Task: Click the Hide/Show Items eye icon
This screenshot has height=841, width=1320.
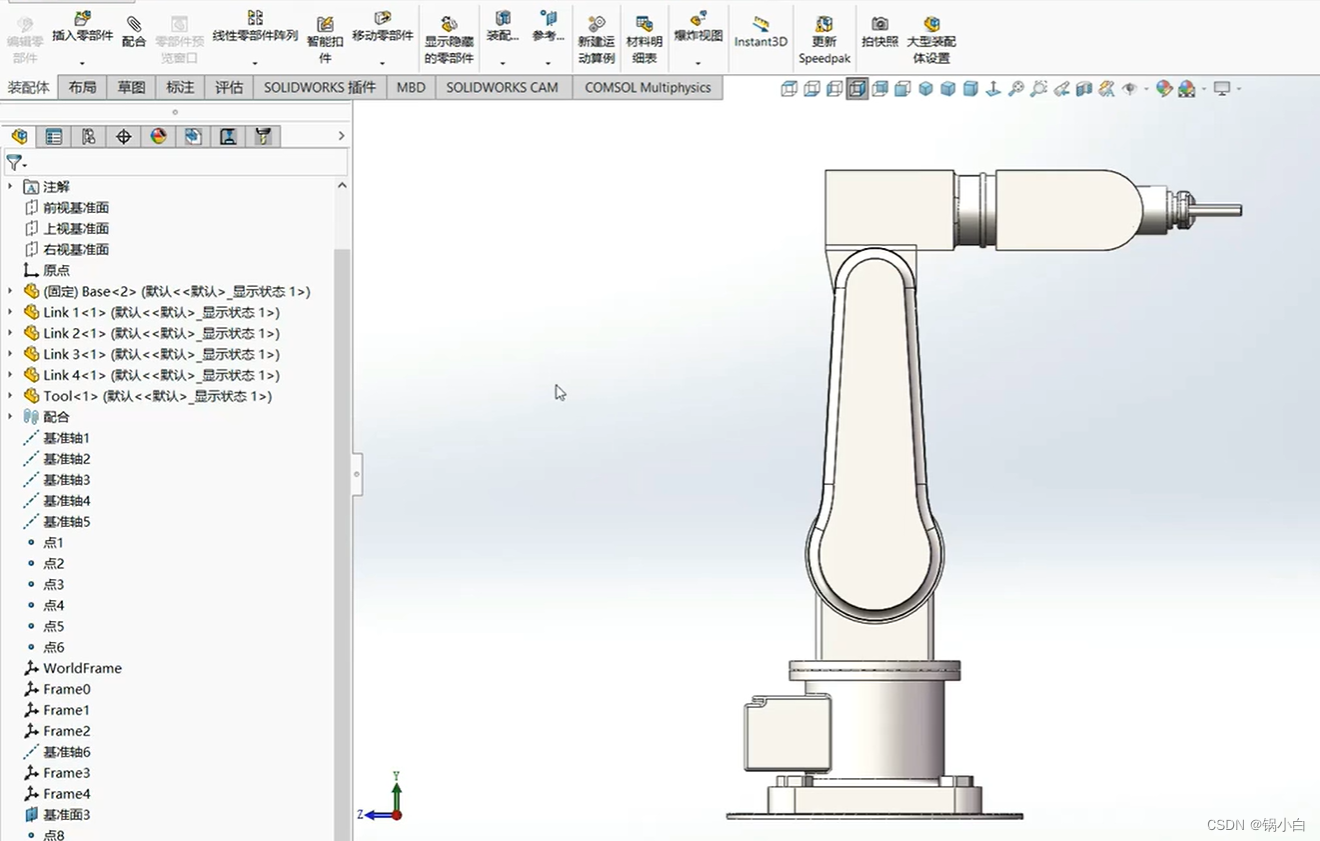Action: tap(1130, 89)
